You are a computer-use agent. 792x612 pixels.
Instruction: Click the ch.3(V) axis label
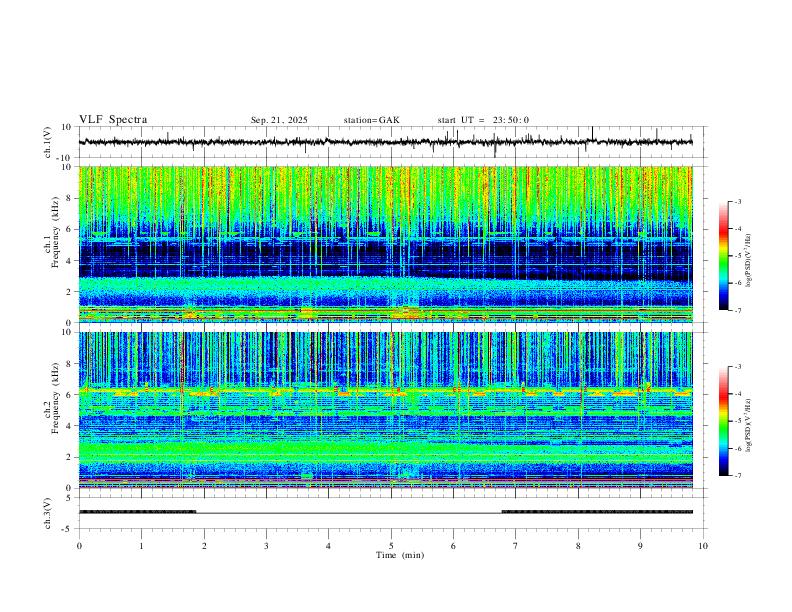pyautogui.click(x=48, y=511)
